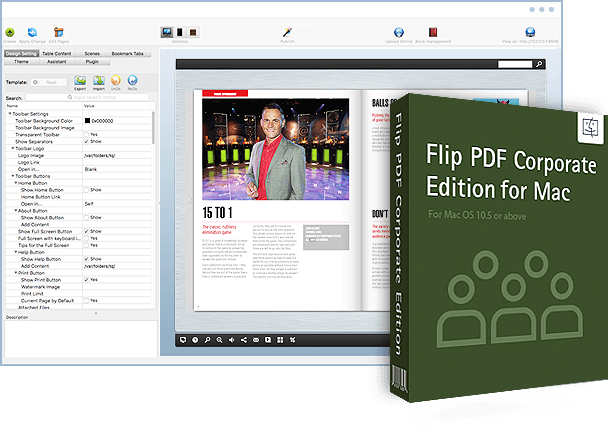Click the share icon in flipbook bar
This screenshot has height=442, width=612.
click(x=244, y=340)
